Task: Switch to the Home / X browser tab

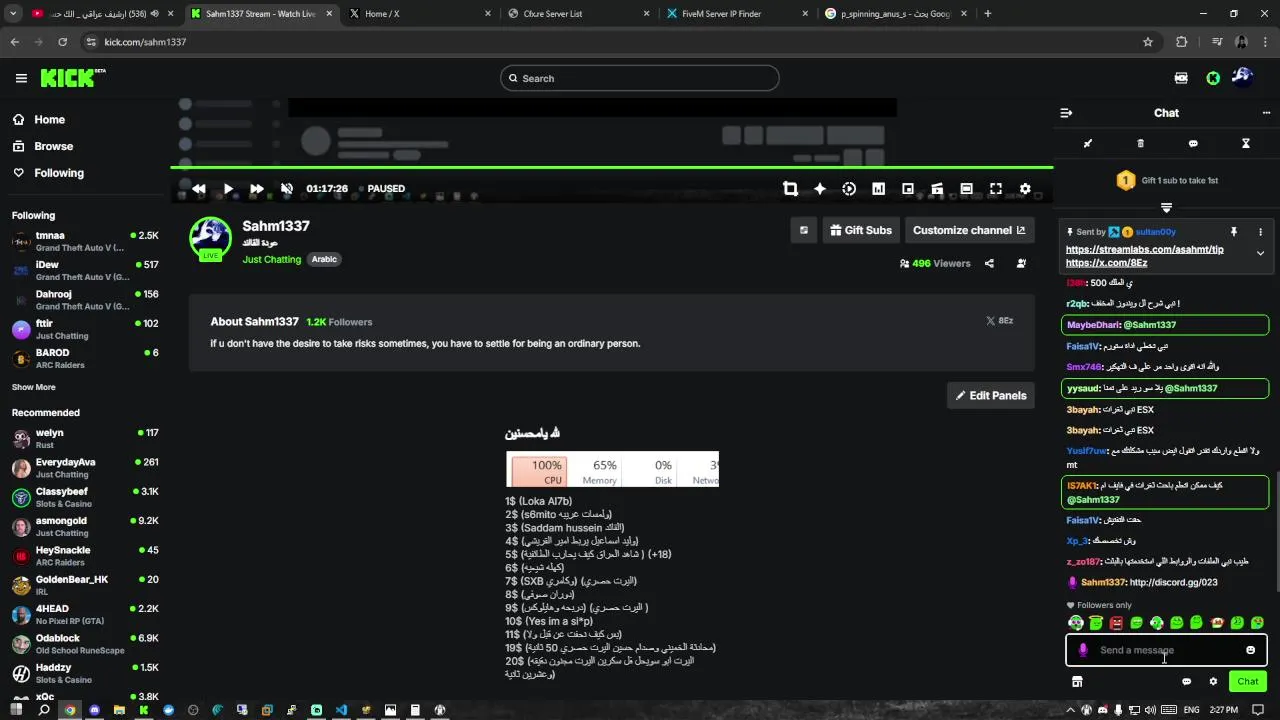Action: click(419, 14)
